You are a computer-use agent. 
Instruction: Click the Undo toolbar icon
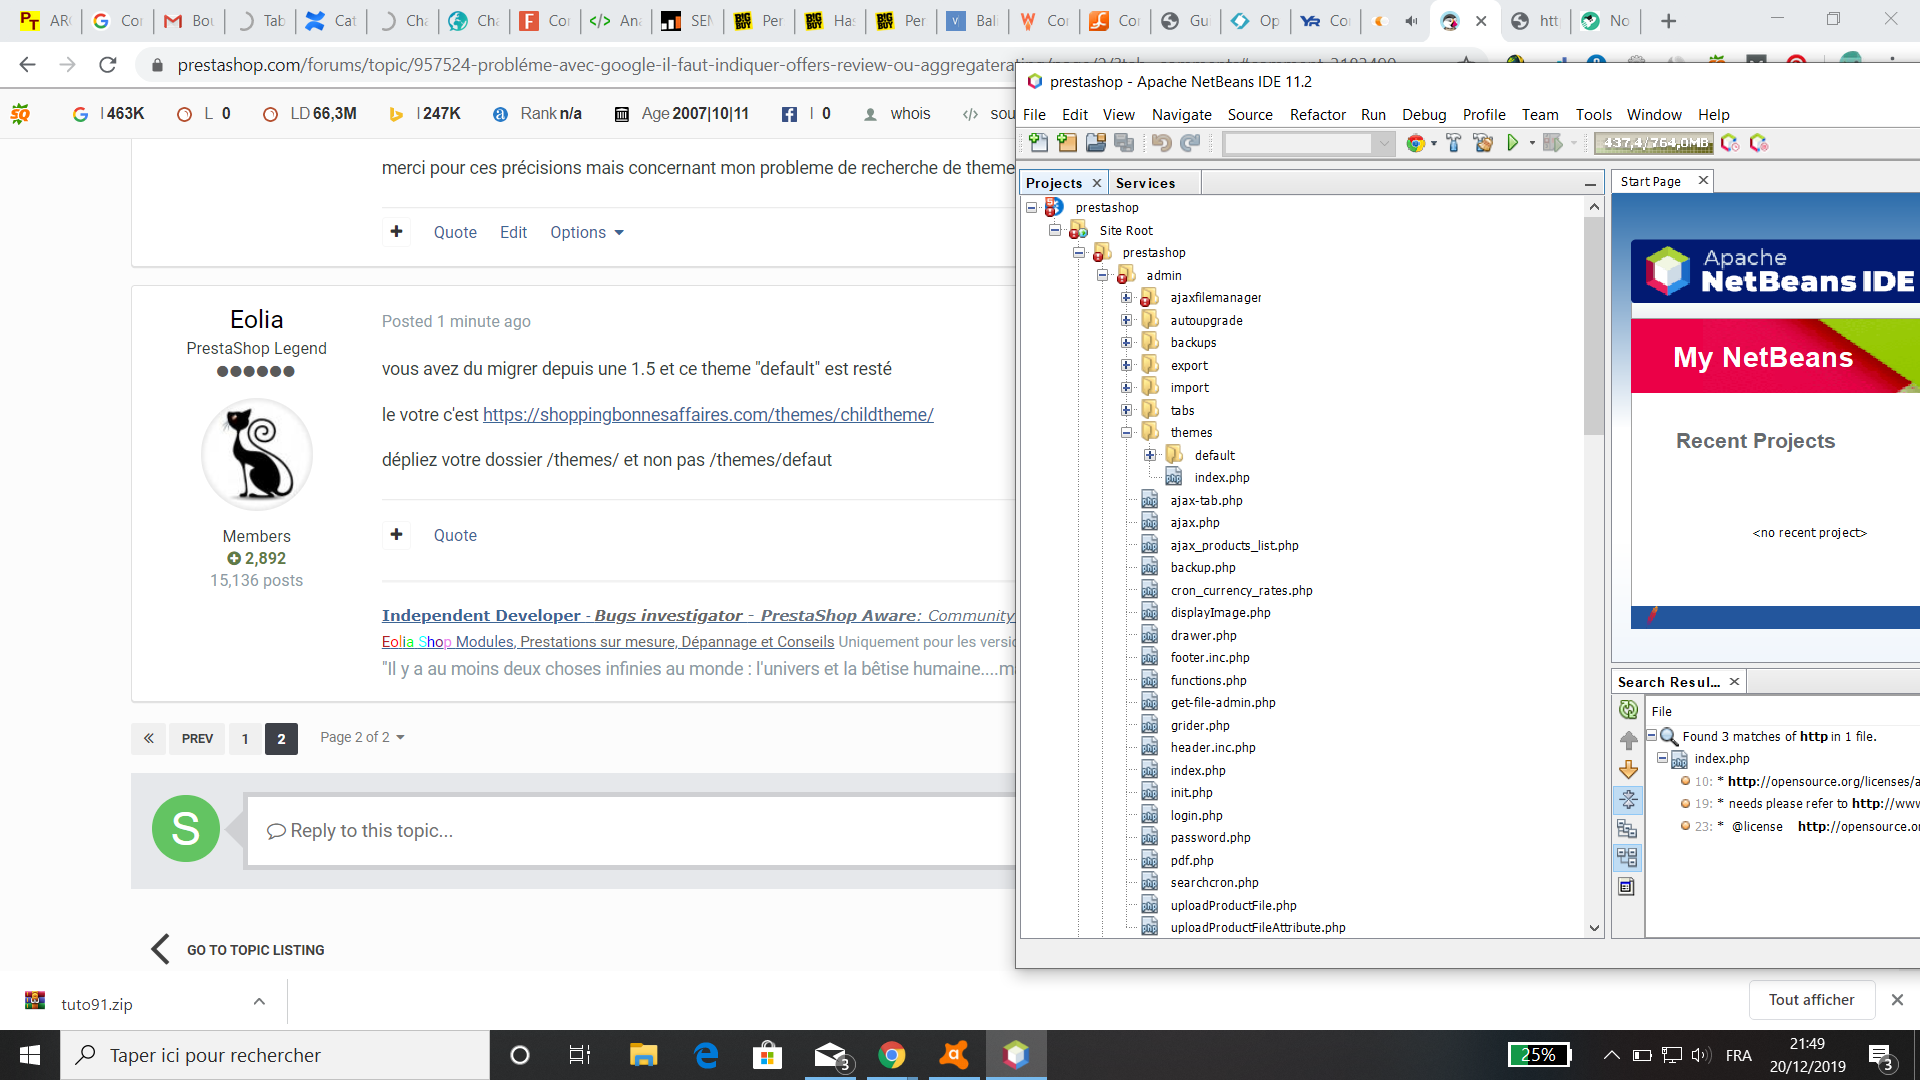[x=1161, y=143]
